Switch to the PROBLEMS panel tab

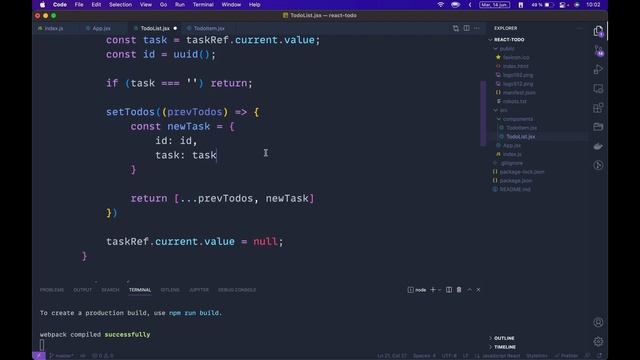[x=52, y=290]
